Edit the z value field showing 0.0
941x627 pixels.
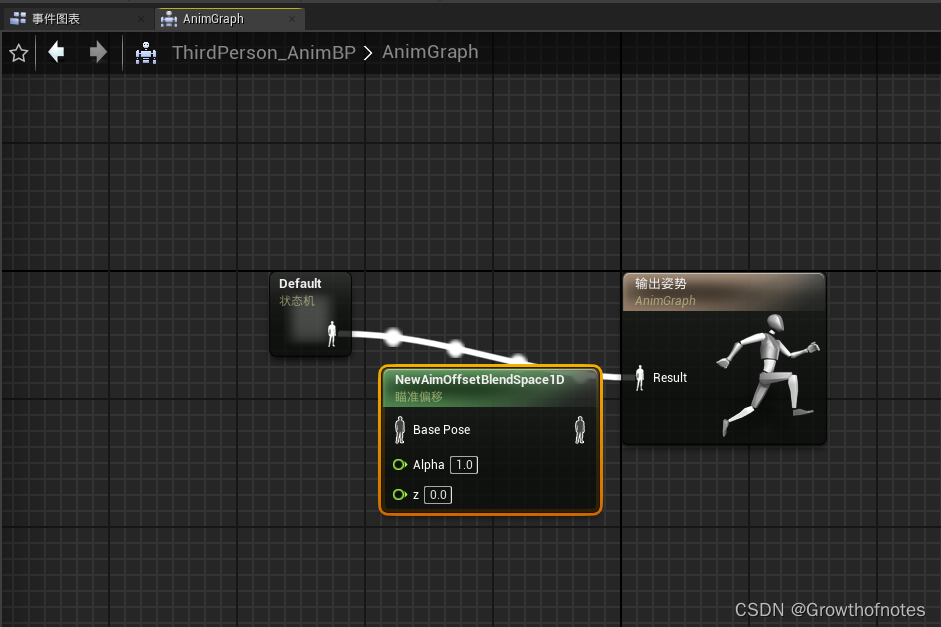pos(437,494)
